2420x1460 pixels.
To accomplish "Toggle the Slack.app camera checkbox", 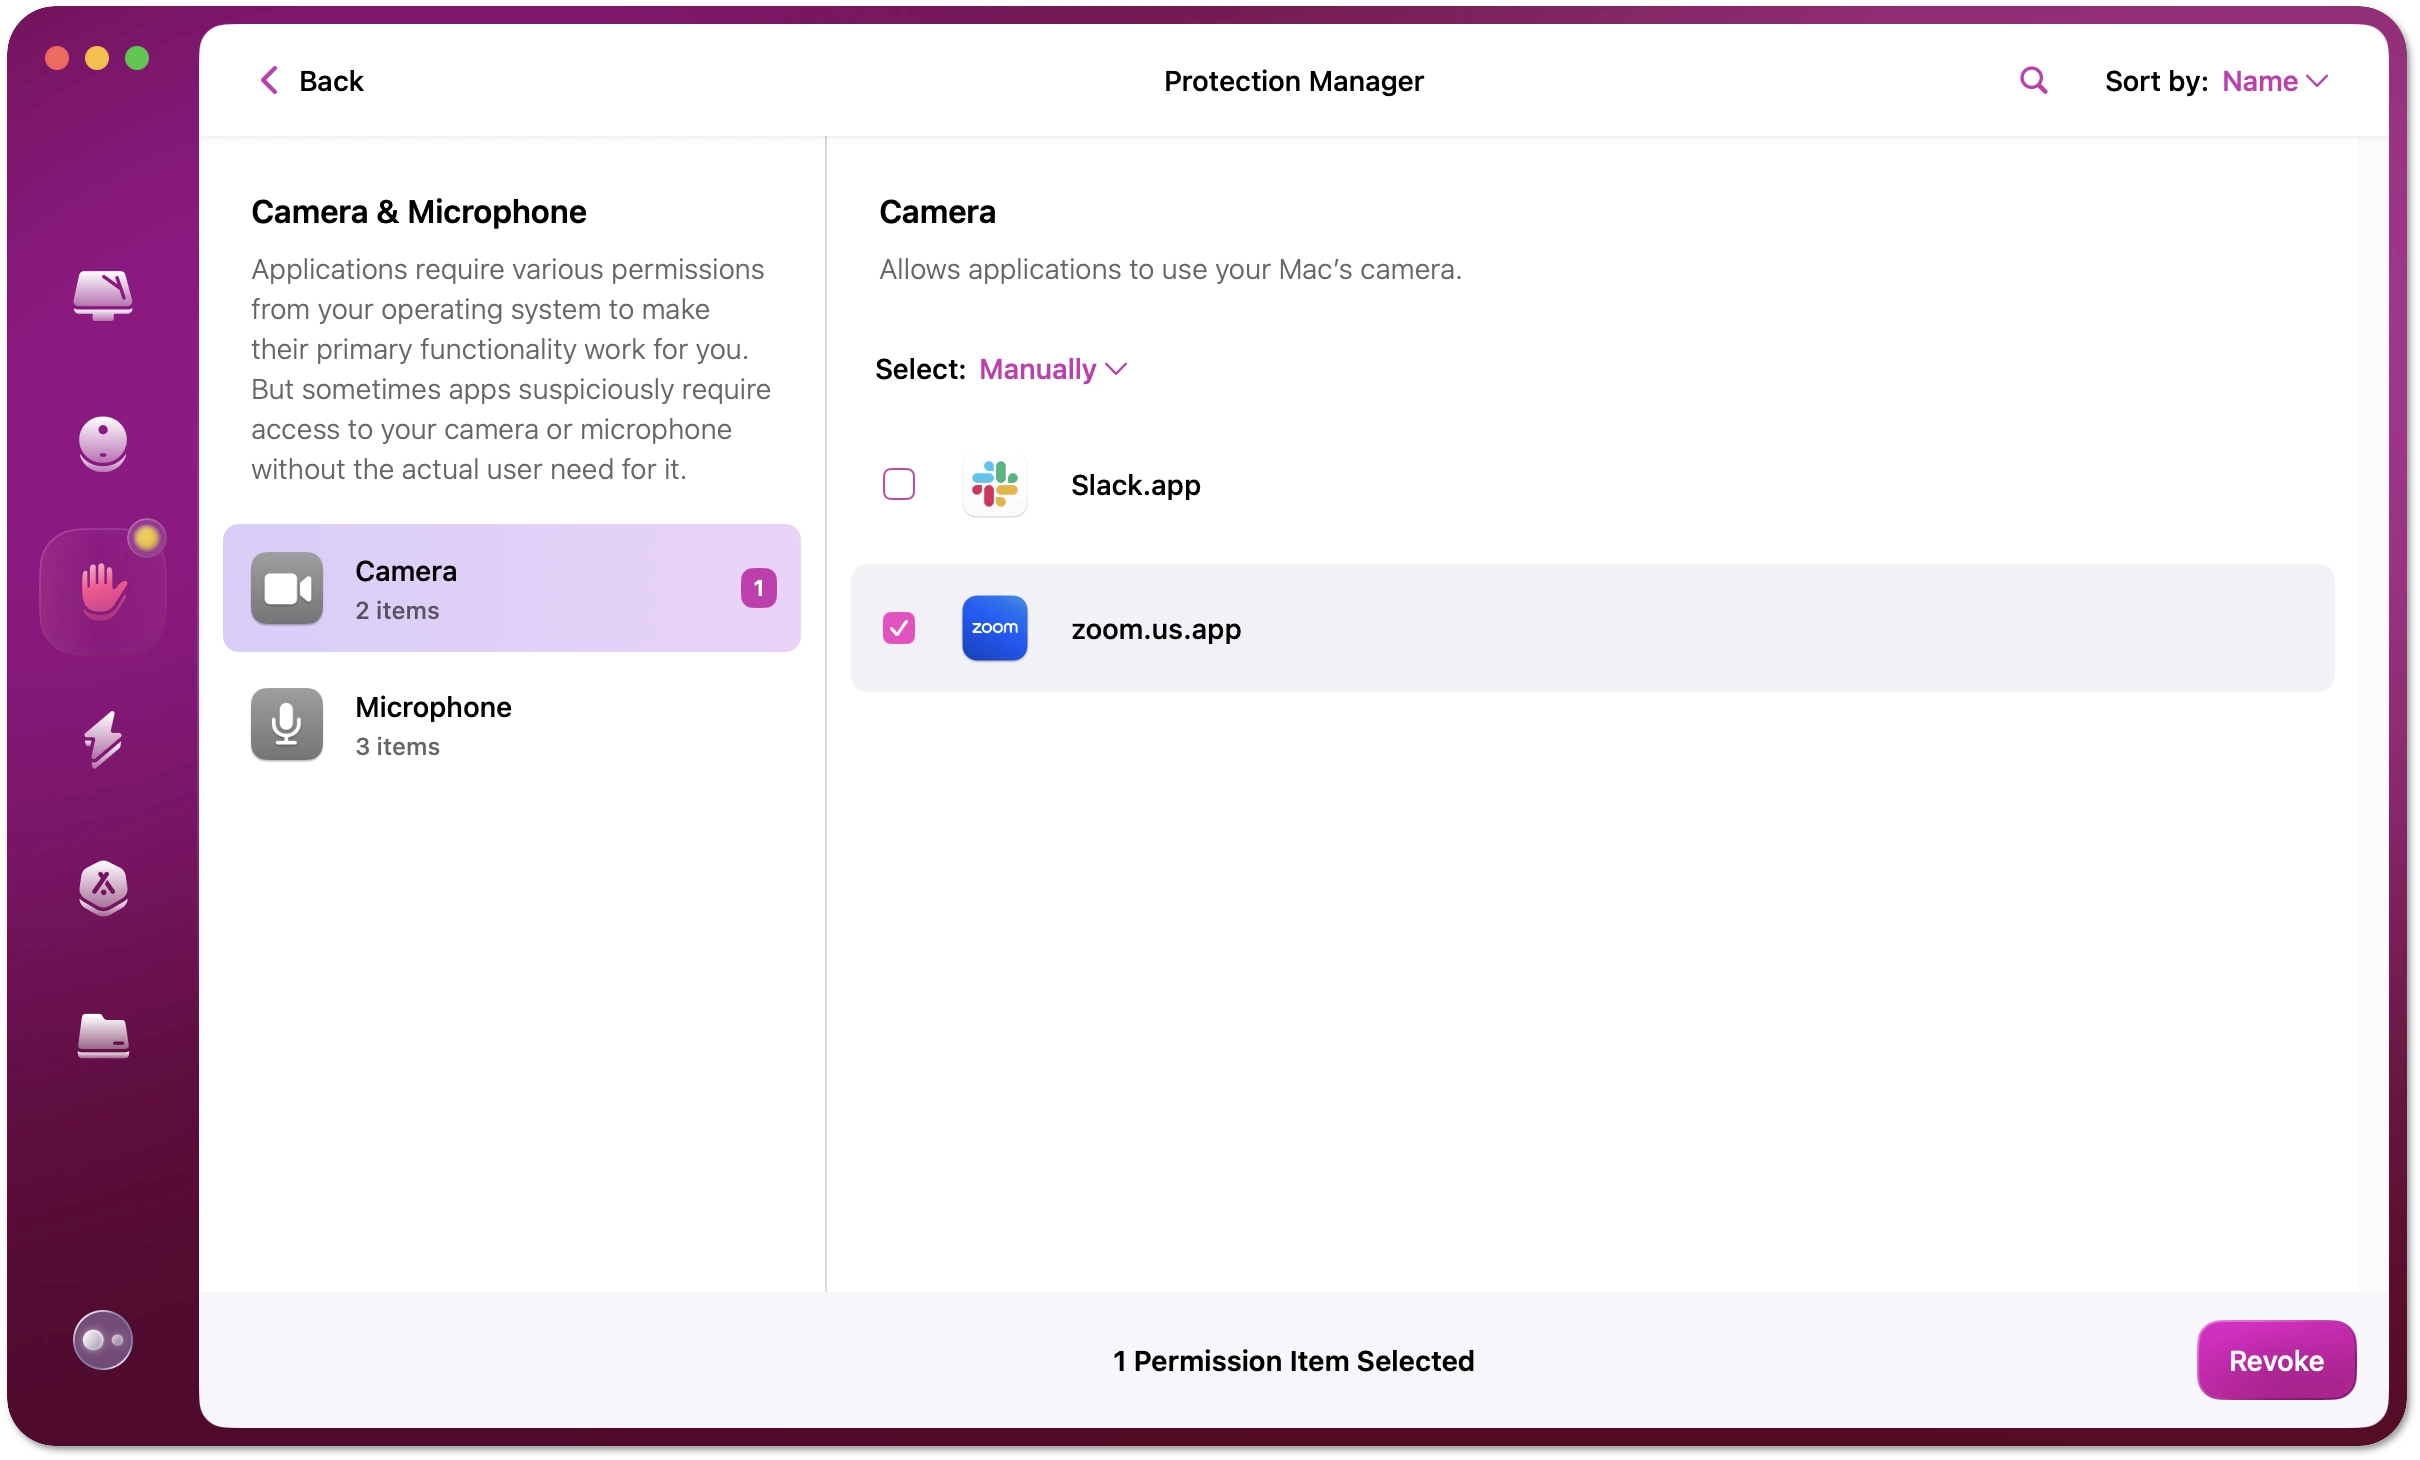I will point(899,486).
